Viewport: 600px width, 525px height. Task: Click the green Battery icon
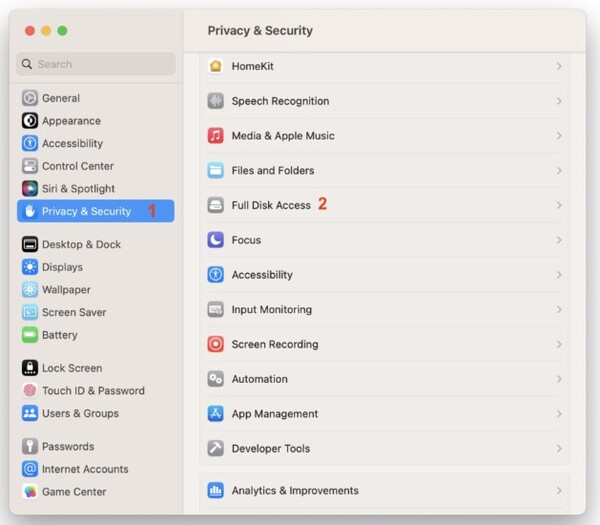click(30, 335)
